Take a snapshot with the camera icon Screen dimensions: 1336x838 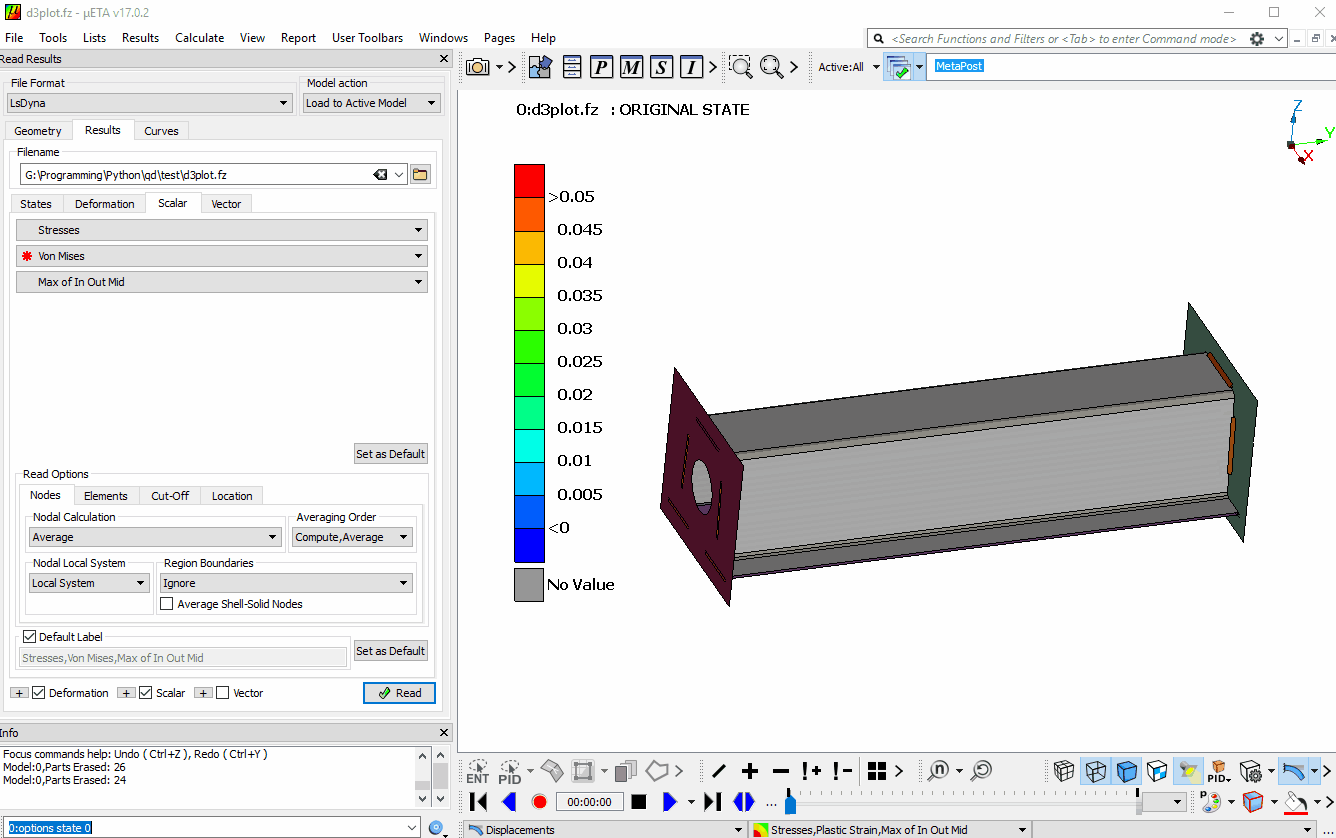(x=478, y=67)
